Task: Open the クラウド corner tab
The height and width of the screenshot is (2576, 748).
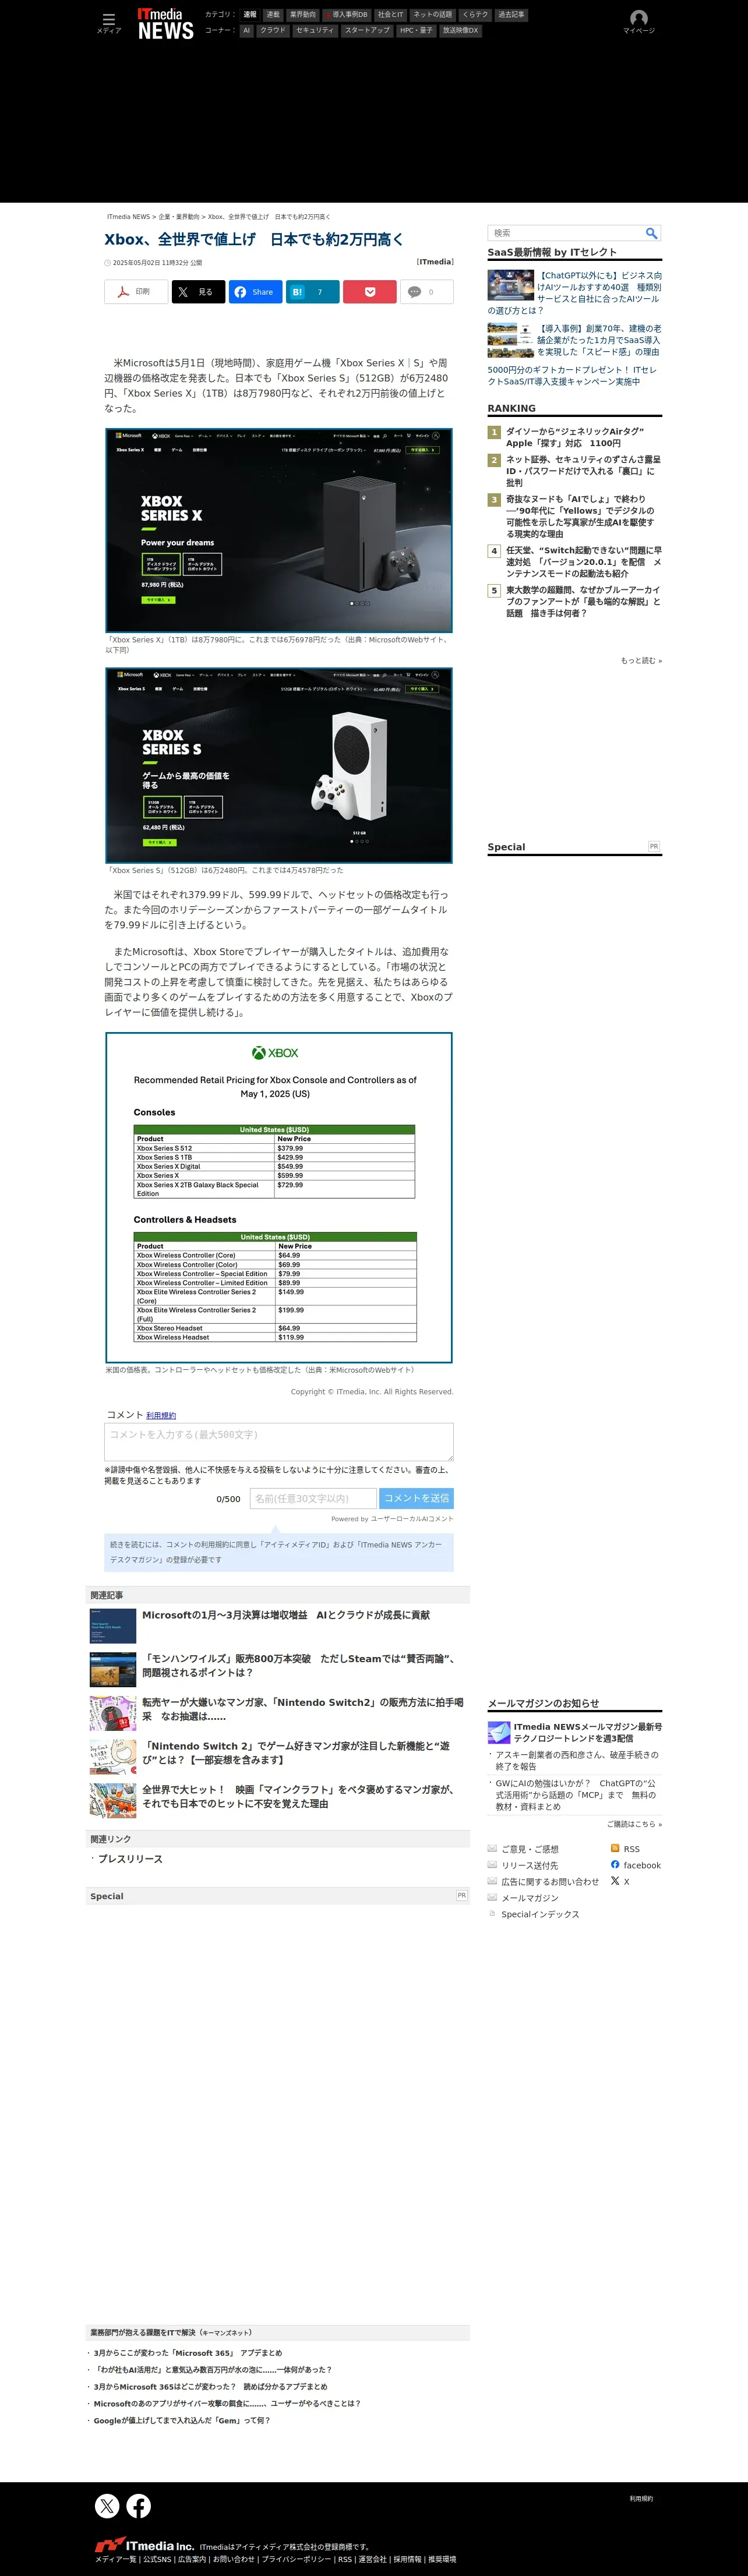Action: pos(273,30)
